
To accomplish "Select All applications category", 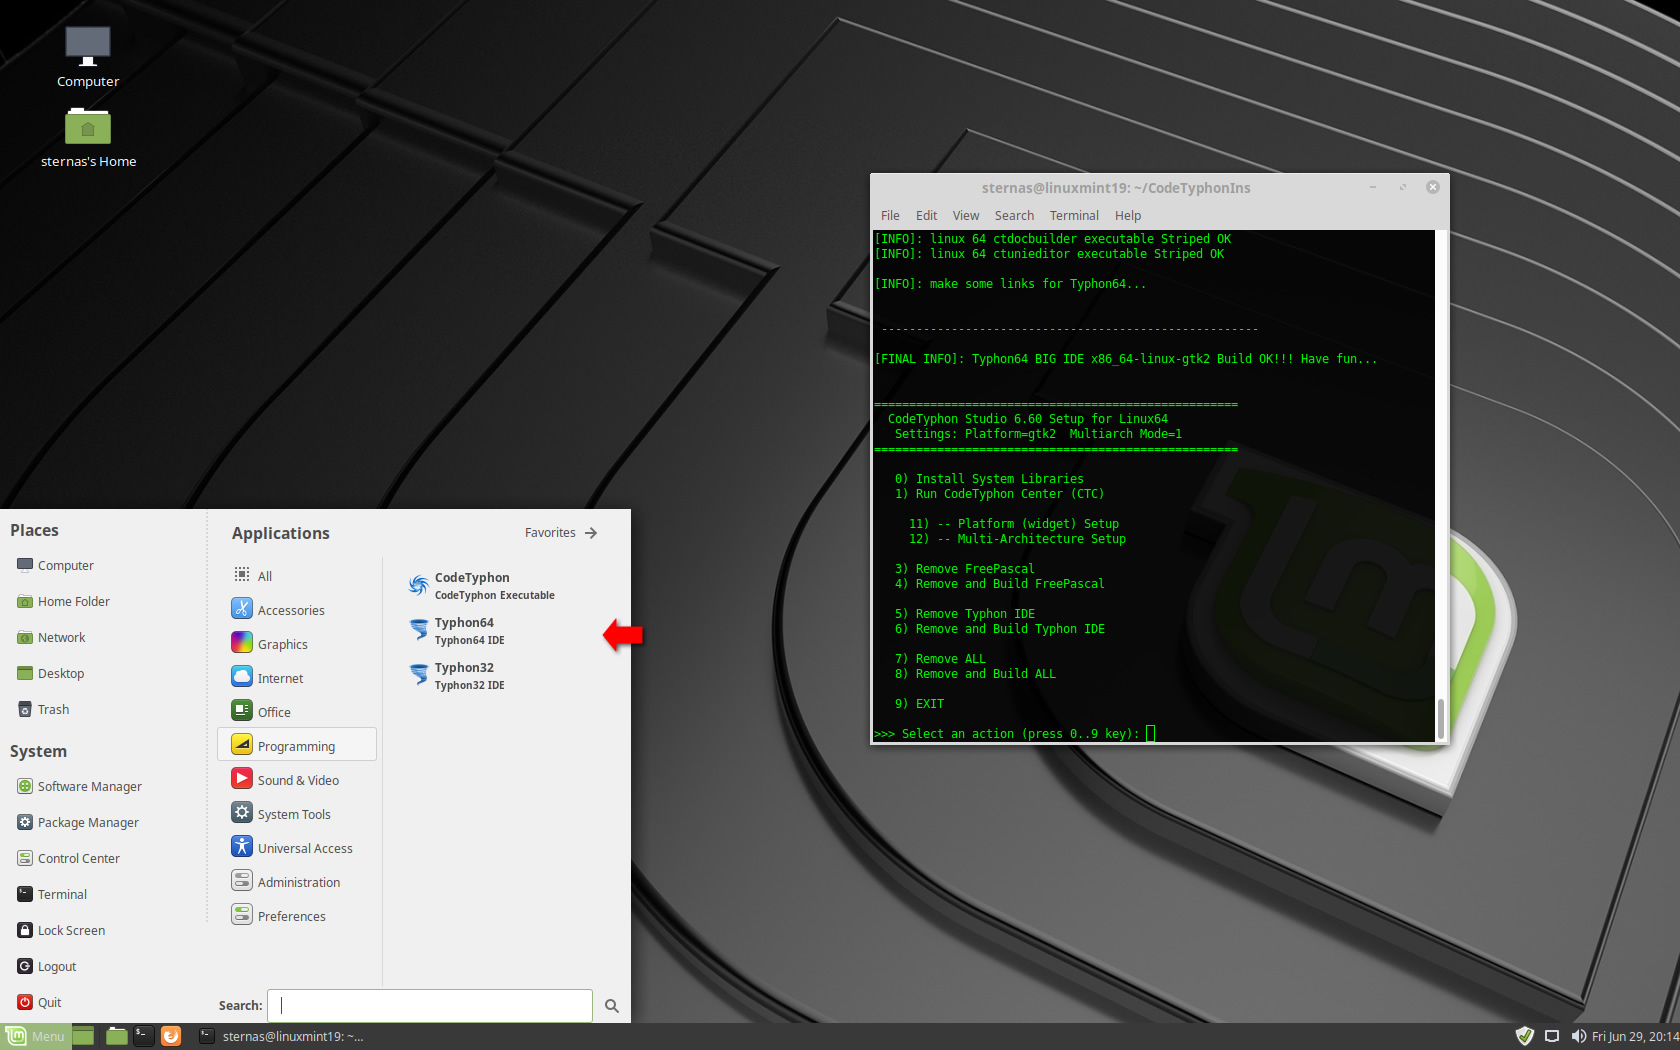I will [297, 576].
